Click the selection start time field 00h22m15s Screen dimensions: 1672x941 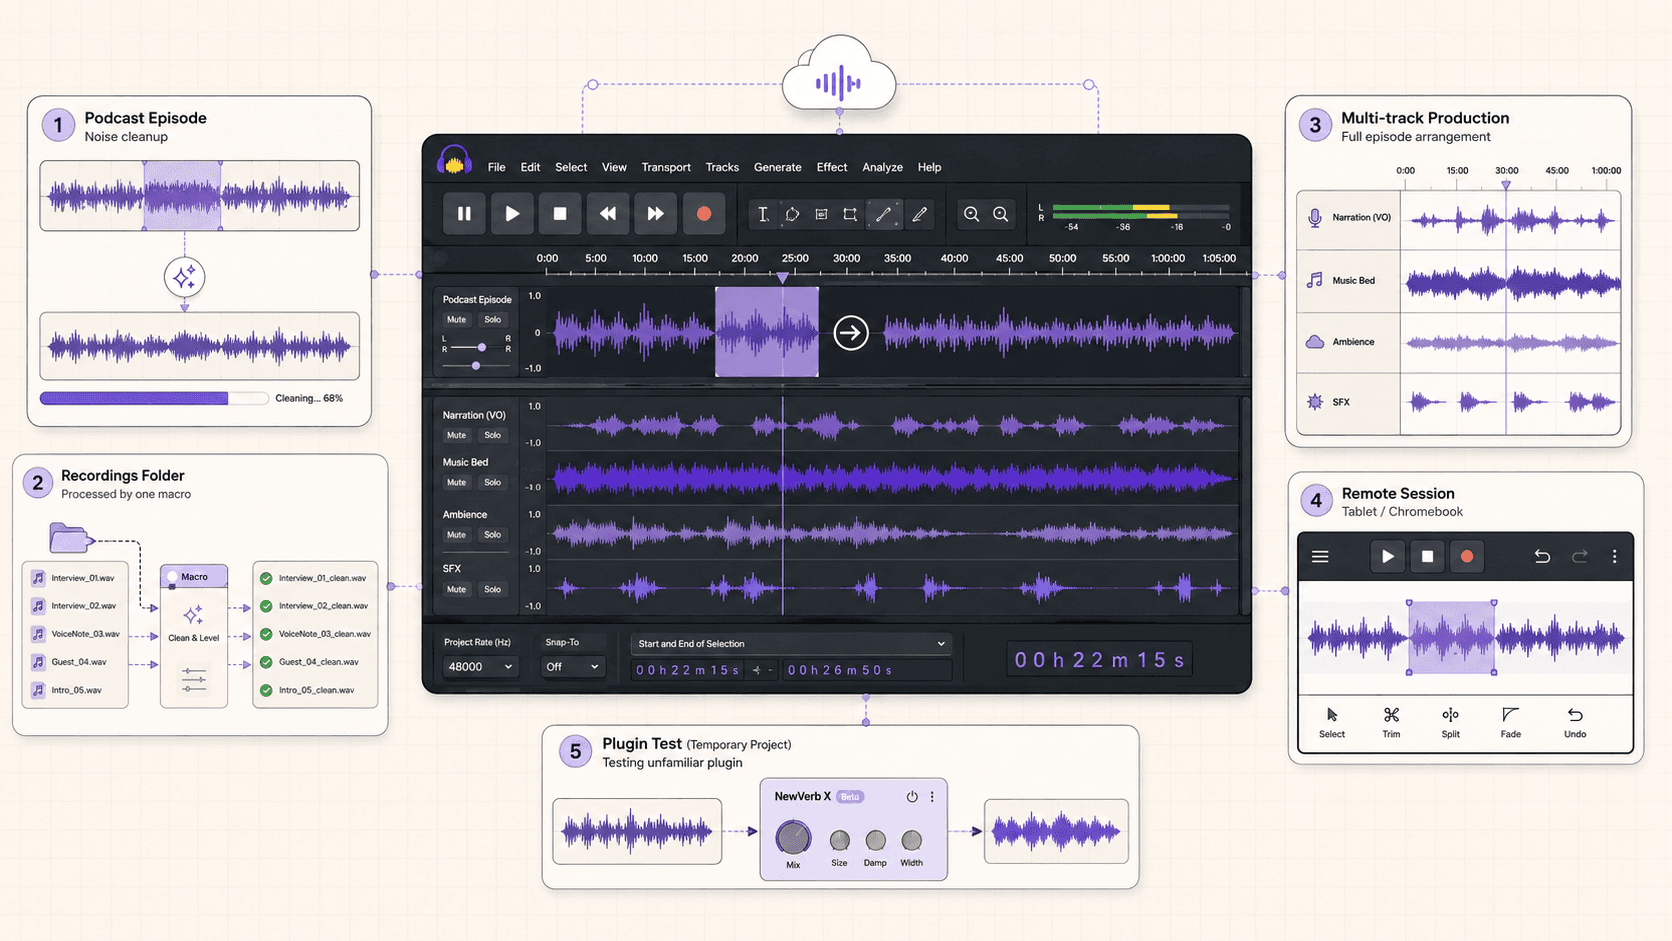coord(688,670)
